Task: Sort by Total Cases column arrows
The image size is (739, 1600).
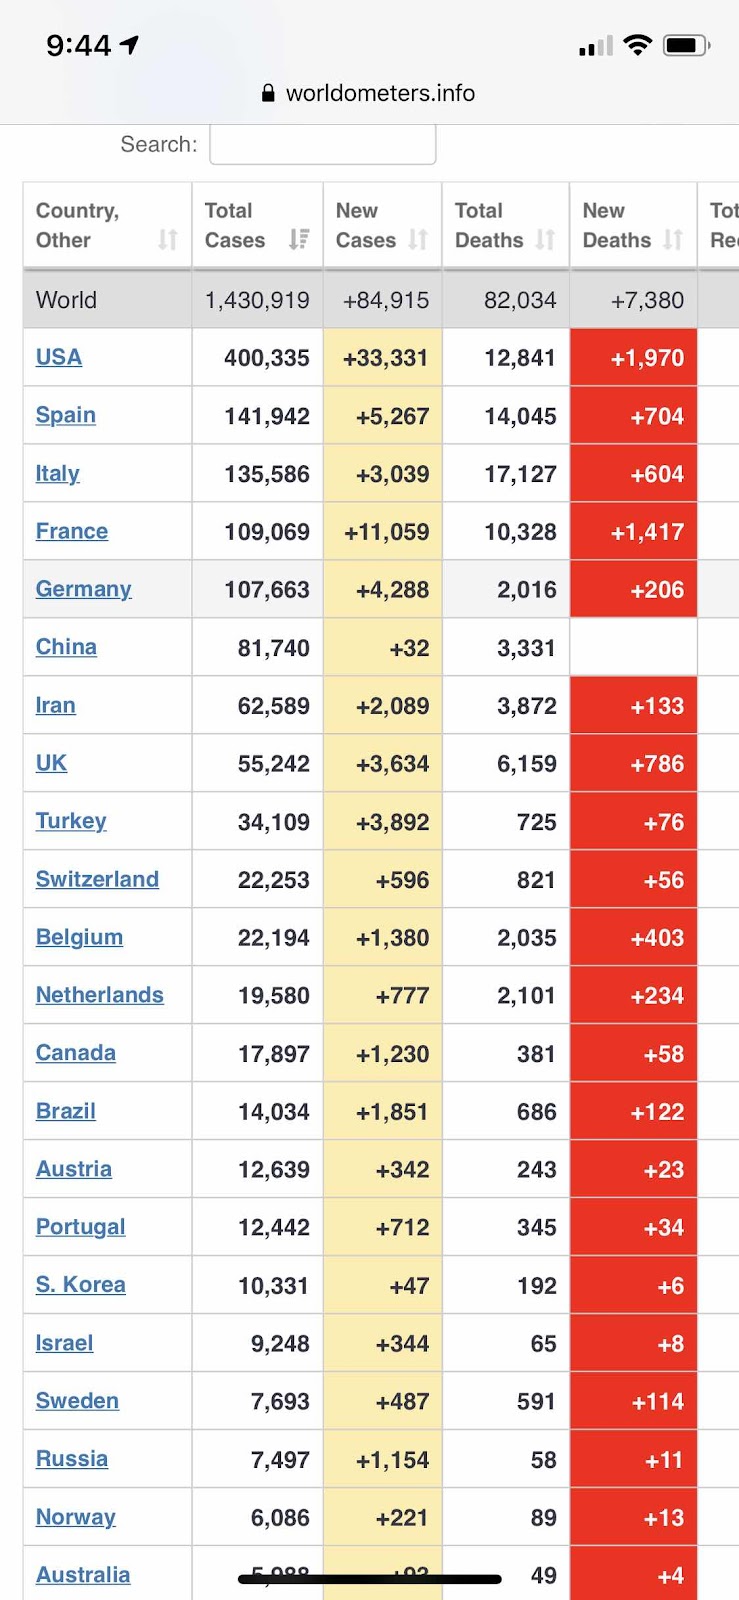Action: pos(299,240)
